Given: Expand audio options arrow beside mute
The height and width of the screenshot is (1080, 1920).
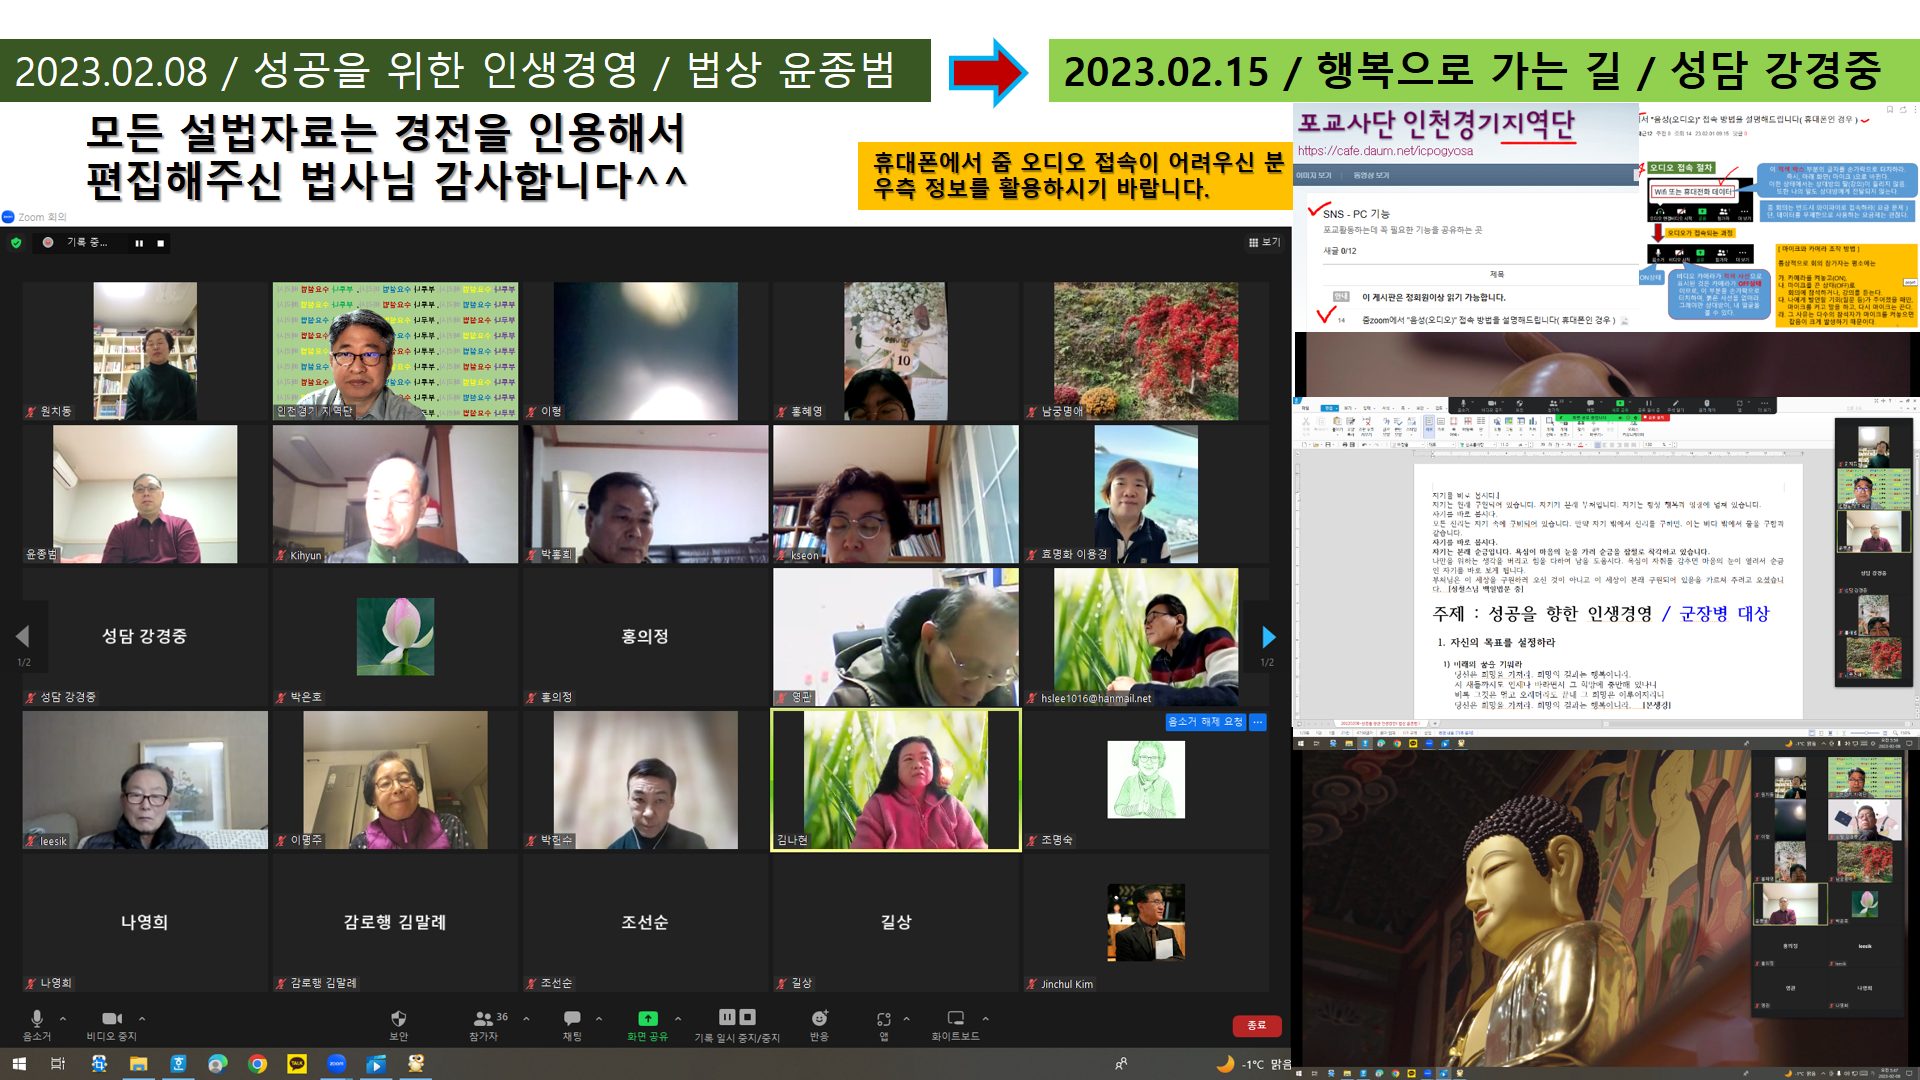Looking at the screenshot, I should 63,1018.
